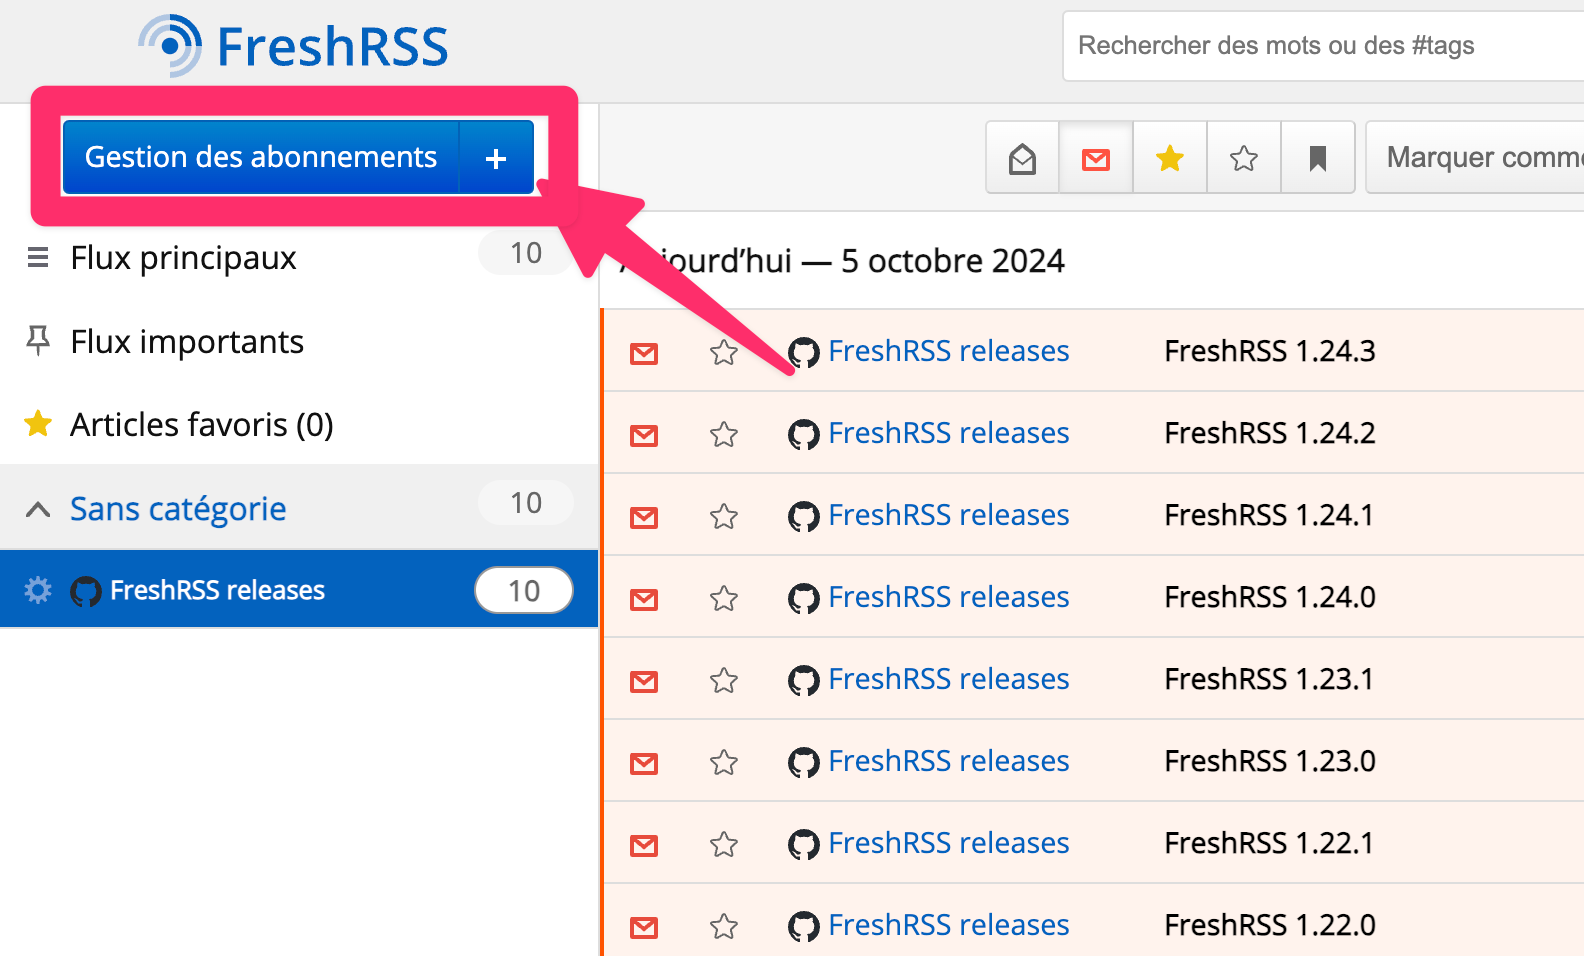Open Sans catégorie category

point(178,509)
